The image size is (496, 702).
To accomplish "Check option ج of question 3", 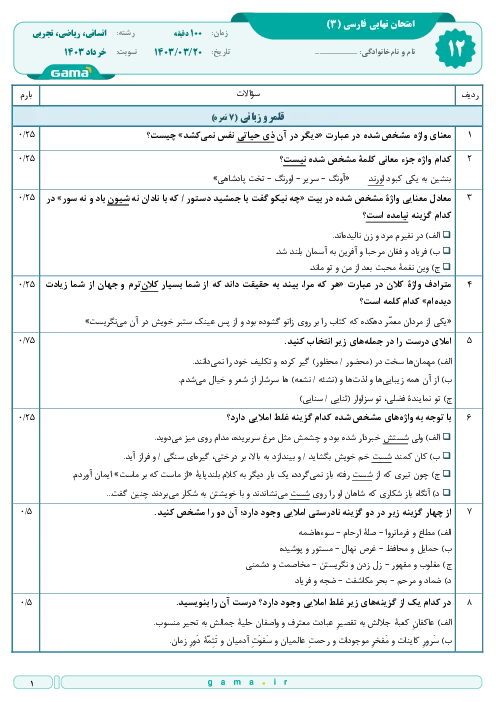I will pos(446,267).
